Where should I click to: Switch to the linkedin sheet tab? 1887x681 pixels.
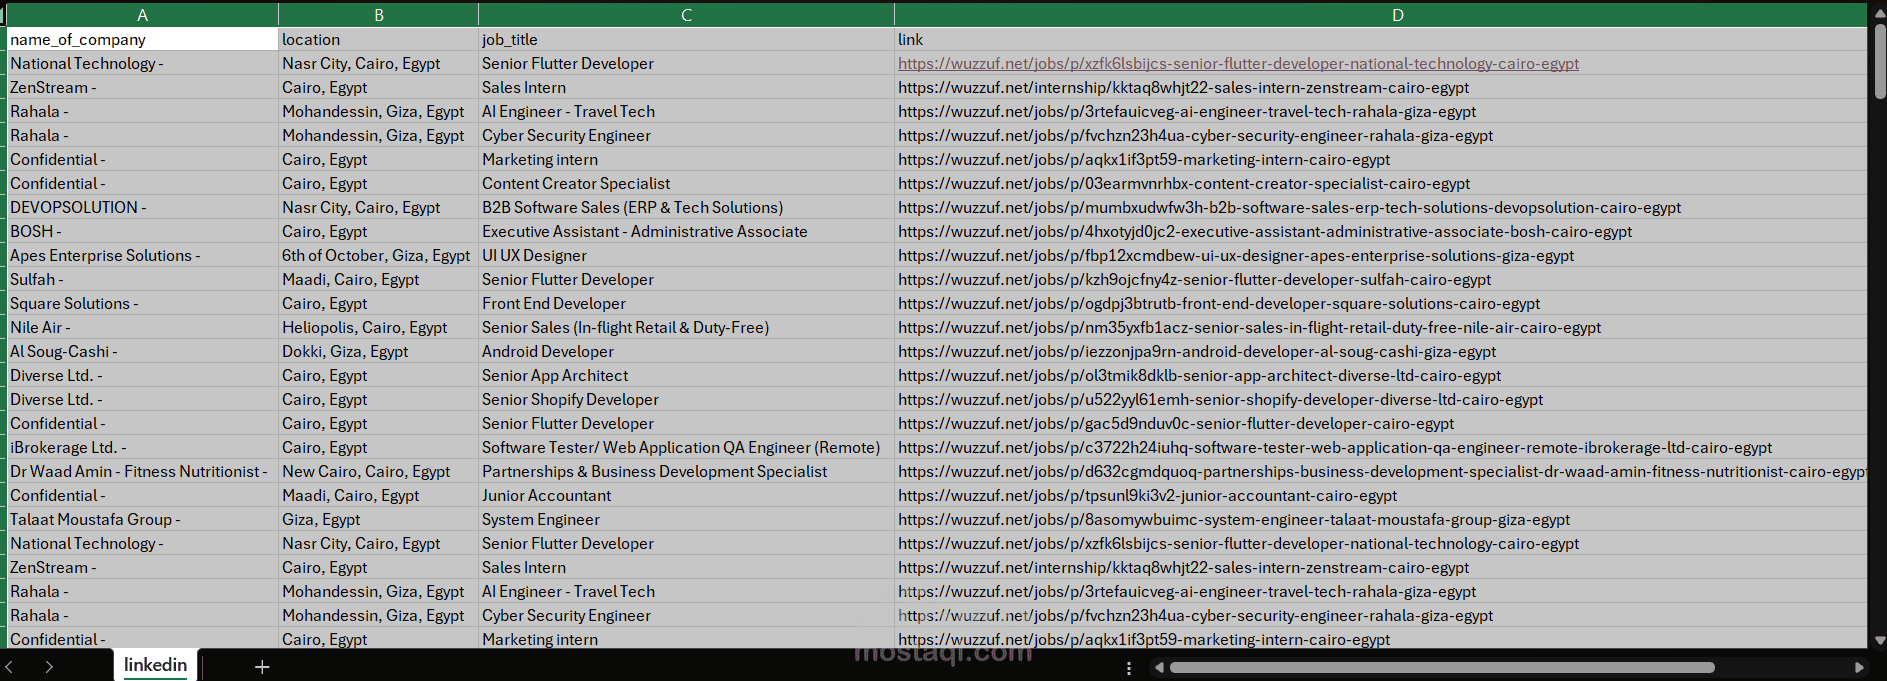point(155,665)
